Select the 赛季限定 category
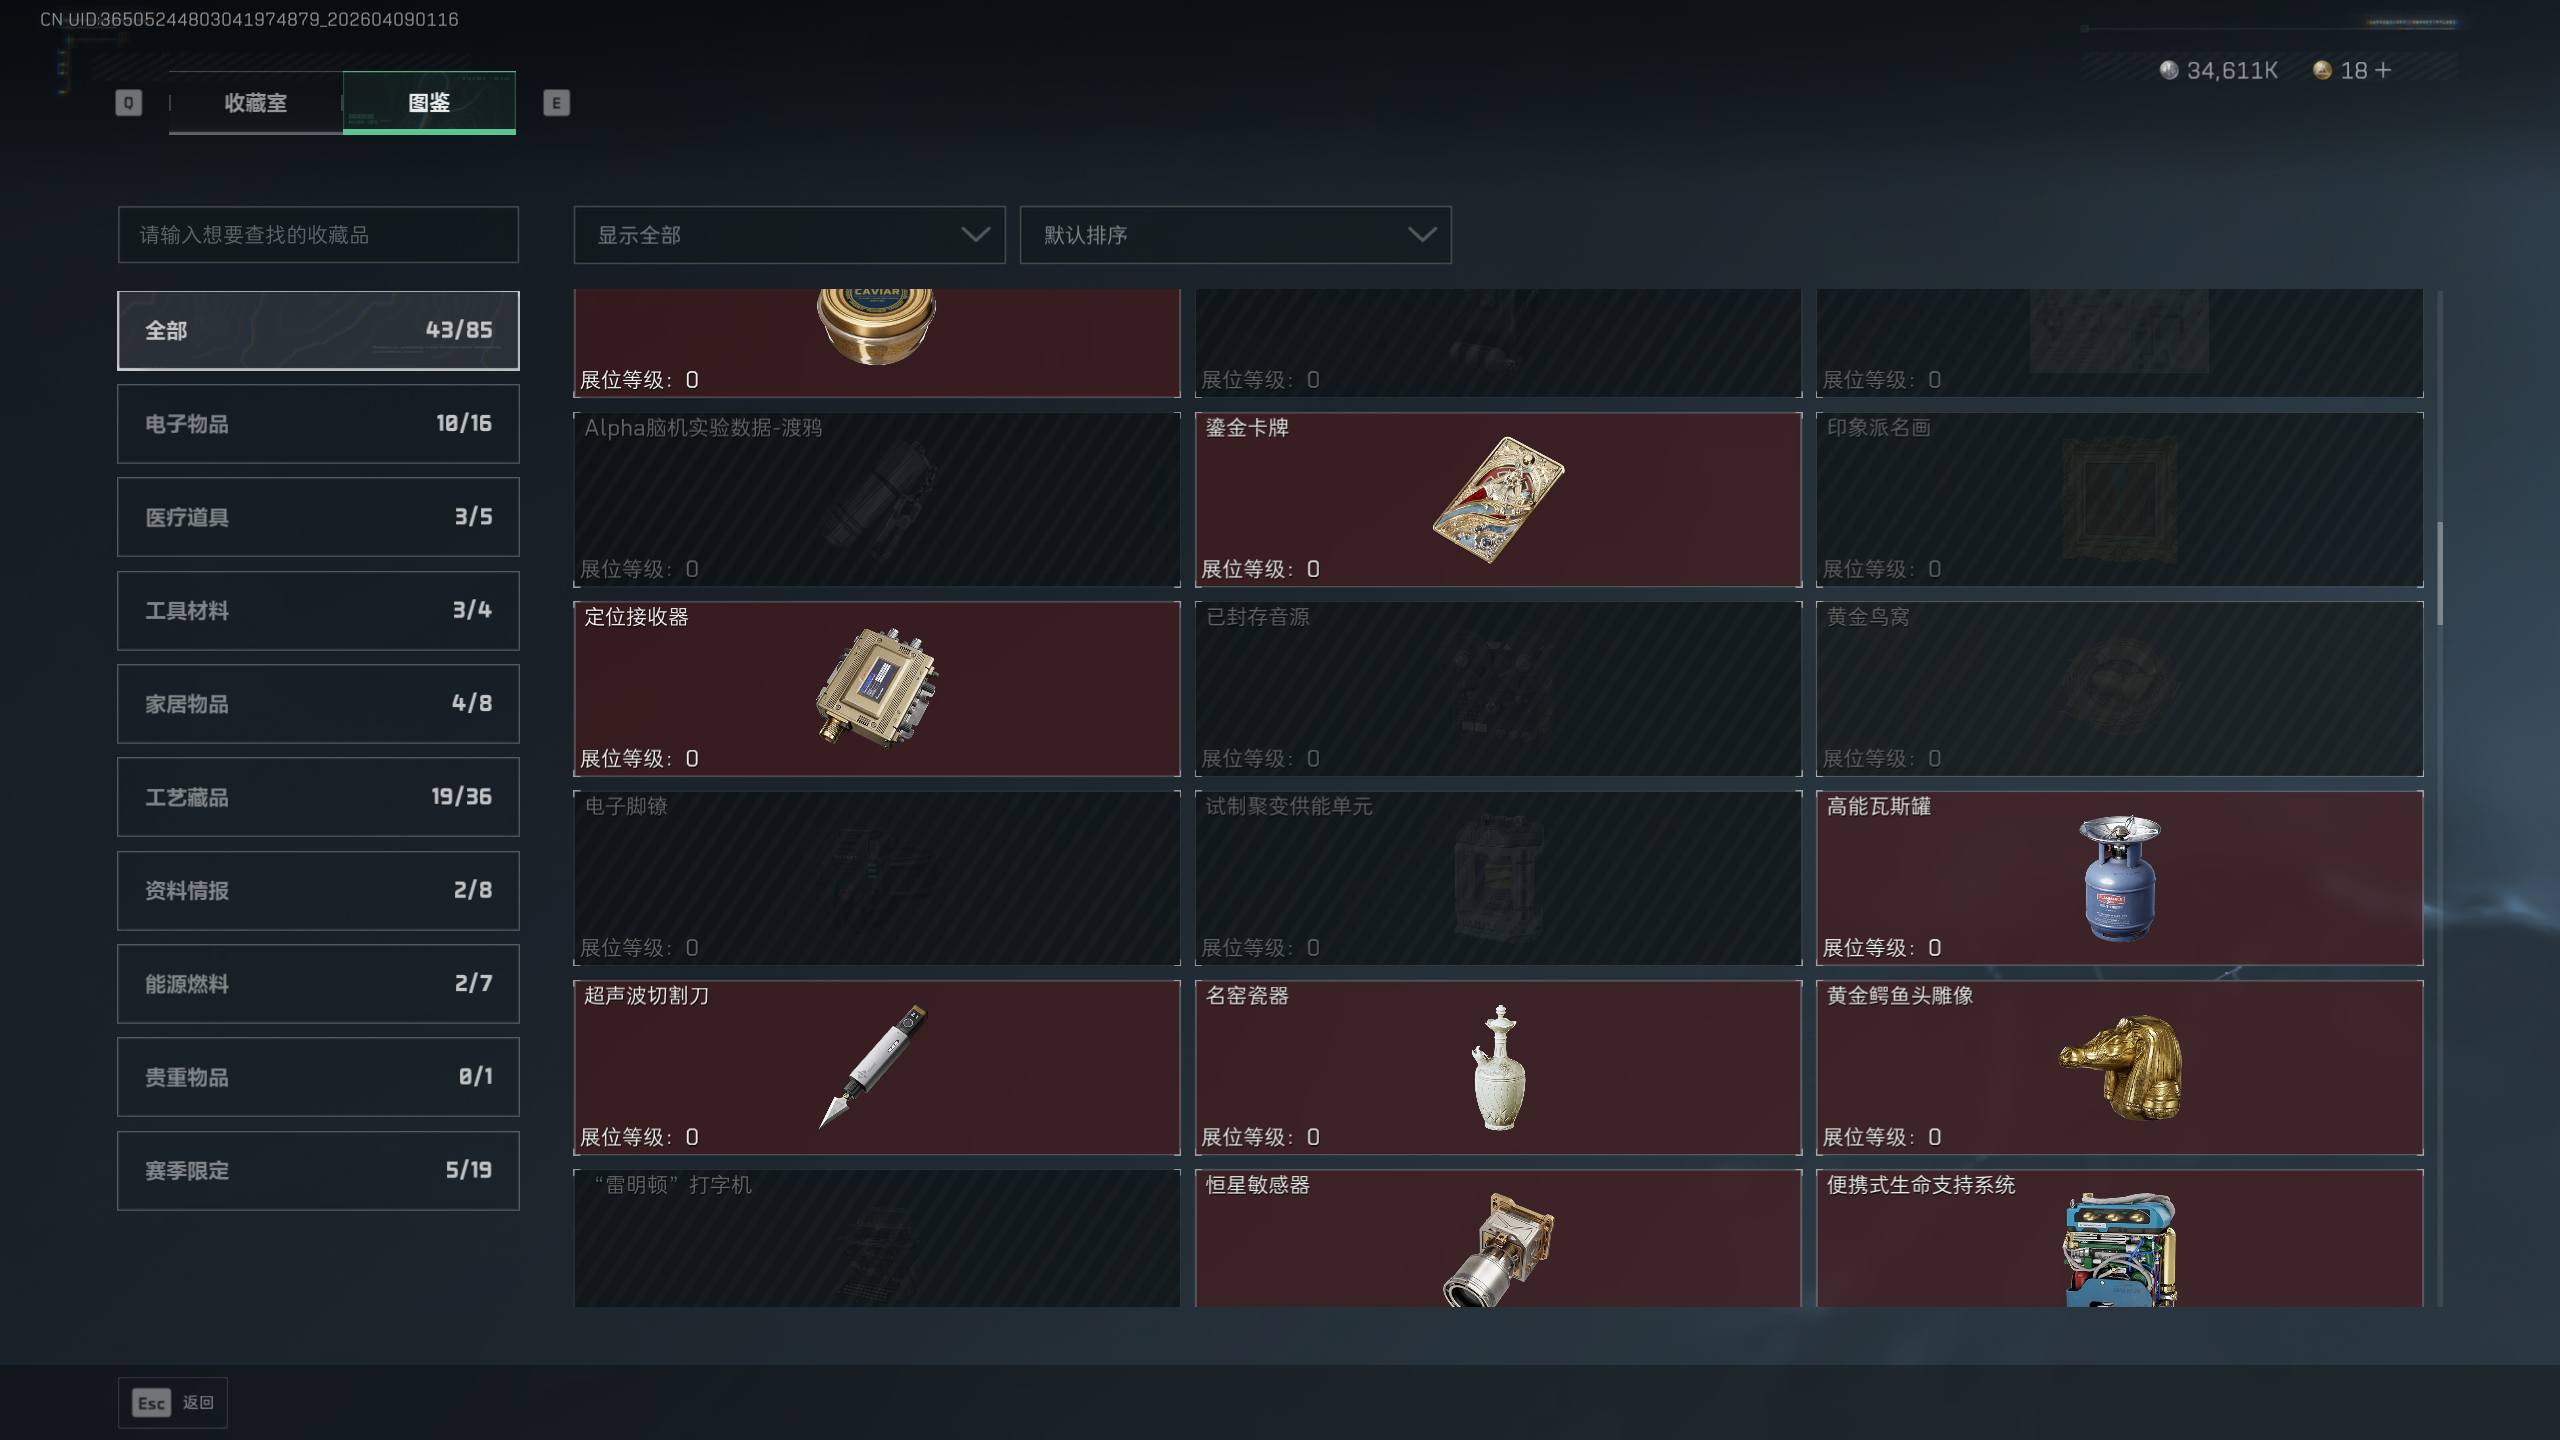 [318, 1170]
